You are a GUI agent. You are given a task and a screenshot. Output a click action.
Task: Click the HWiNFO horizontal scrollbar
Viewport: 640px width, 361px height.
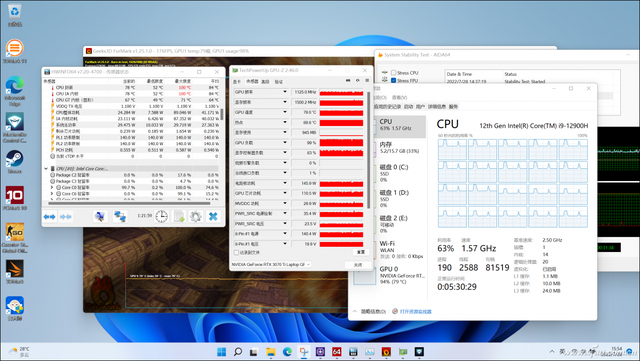coord(129,203)
